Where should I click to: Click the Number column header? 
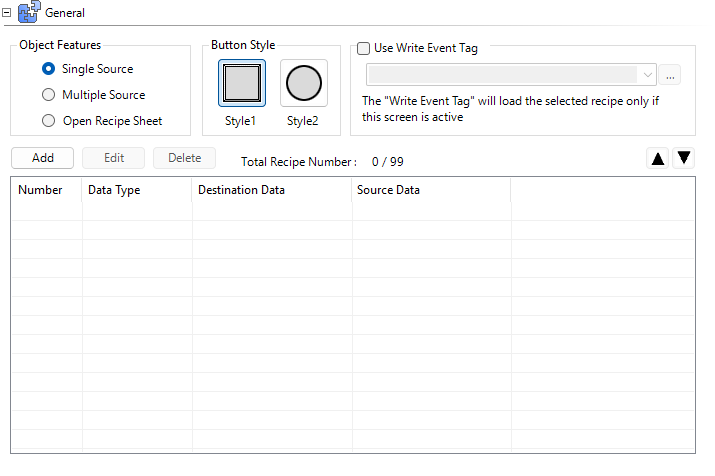pos(47,190)
